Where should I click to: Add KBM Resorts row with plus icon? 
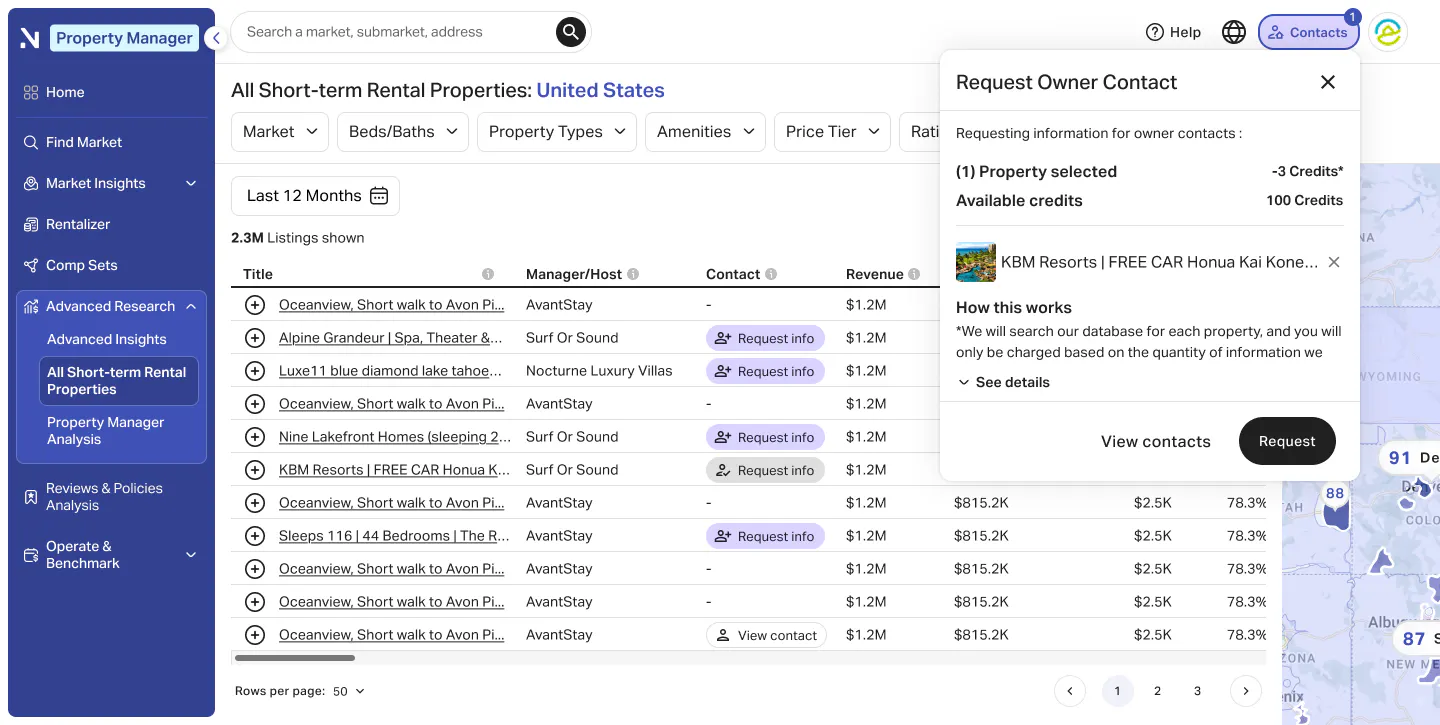pos(255,470)
